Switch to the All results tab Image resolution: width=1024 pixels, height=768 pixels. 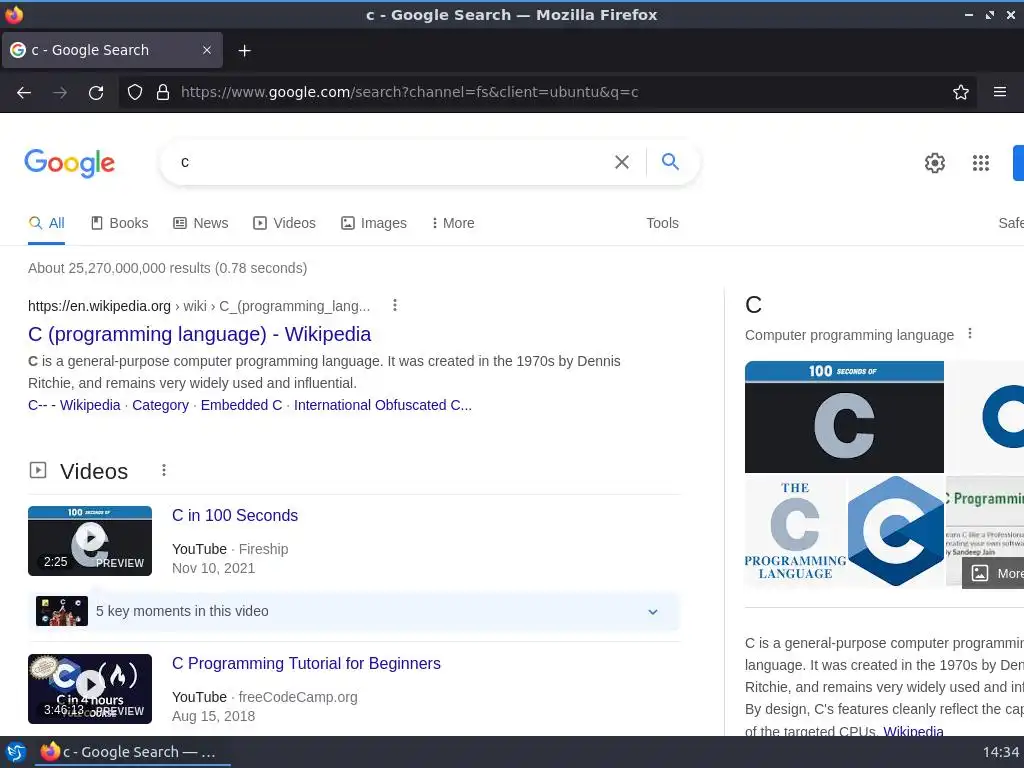(x=46, y=223)
